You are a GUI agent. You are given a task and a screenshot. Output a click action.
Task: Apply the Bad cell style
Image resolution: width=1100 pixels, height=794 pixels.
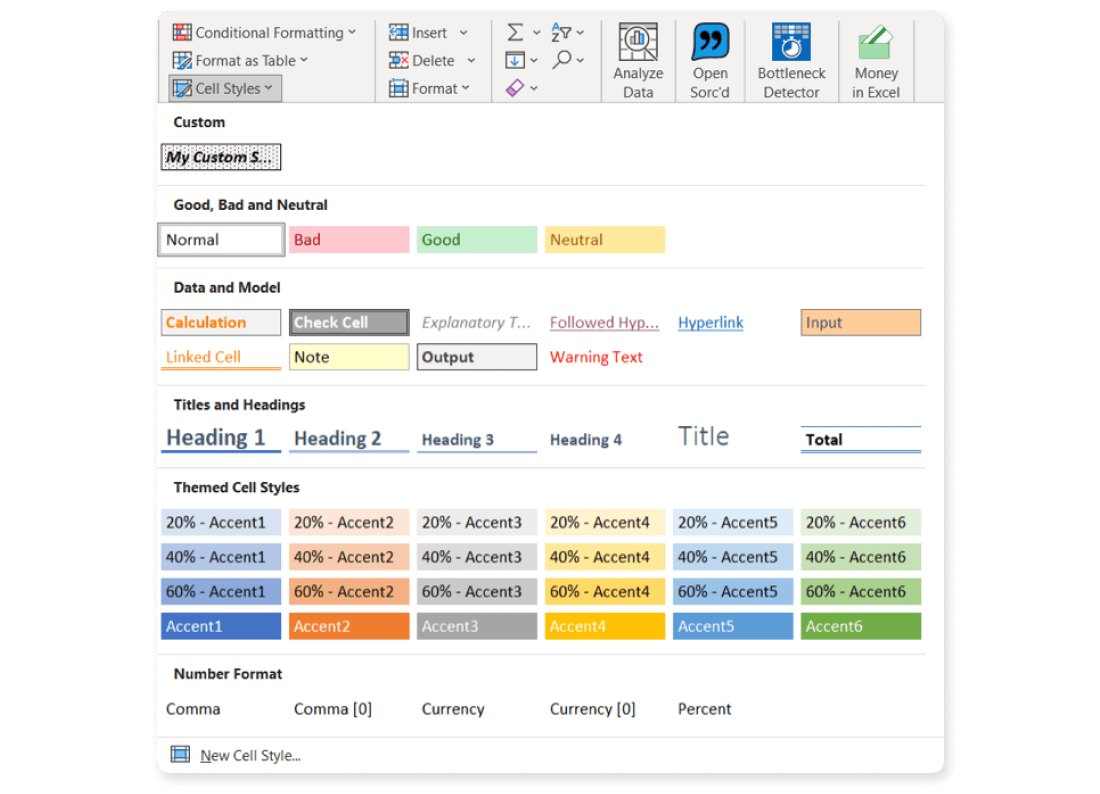coord(349,240)
